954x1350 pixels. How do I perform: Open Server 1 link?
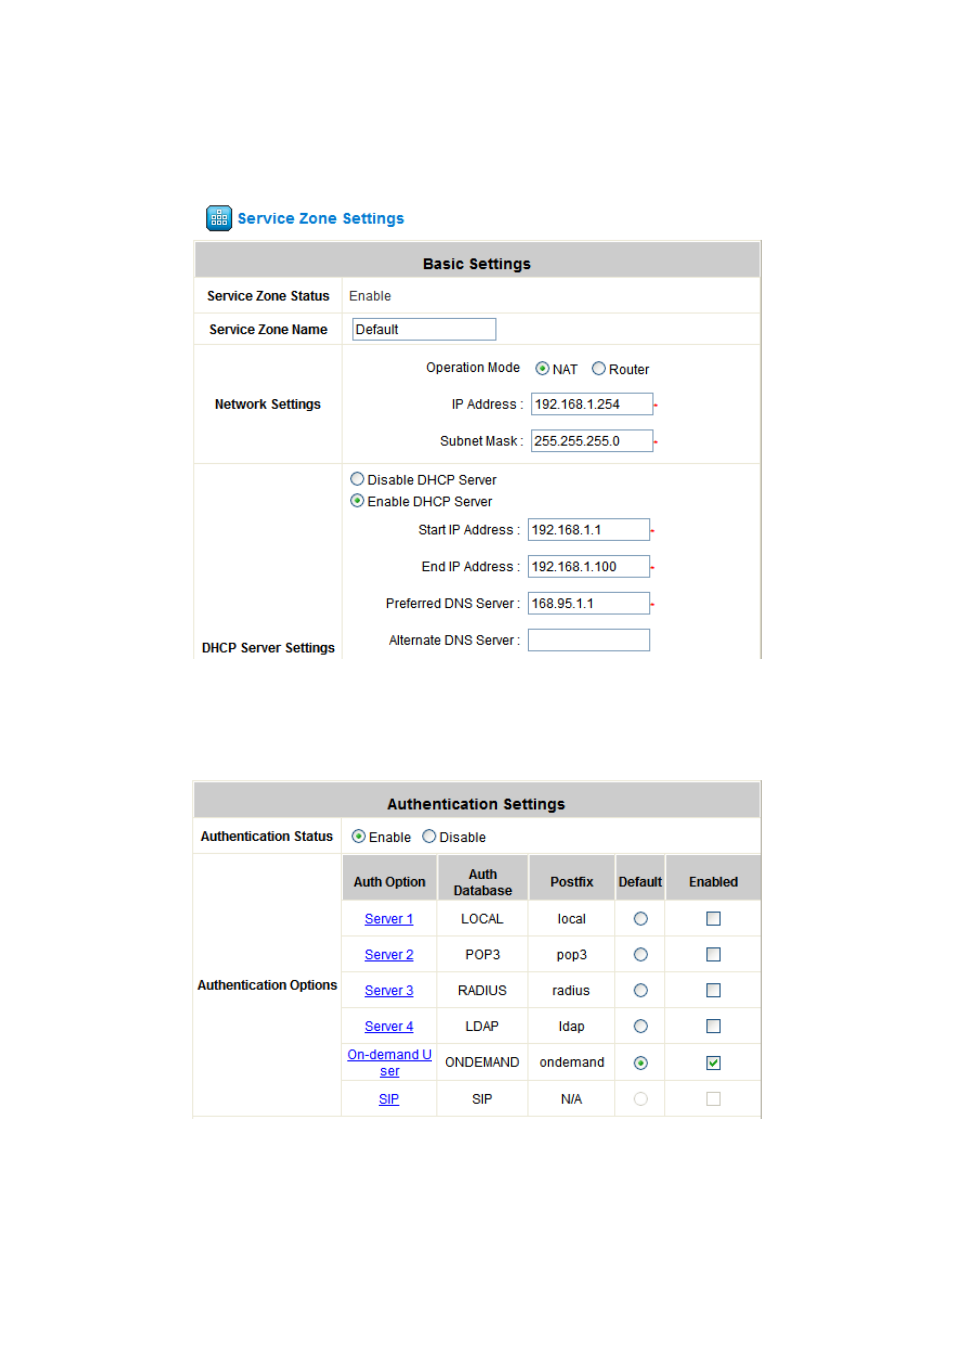pyautogui.click(x=389, y=919)
